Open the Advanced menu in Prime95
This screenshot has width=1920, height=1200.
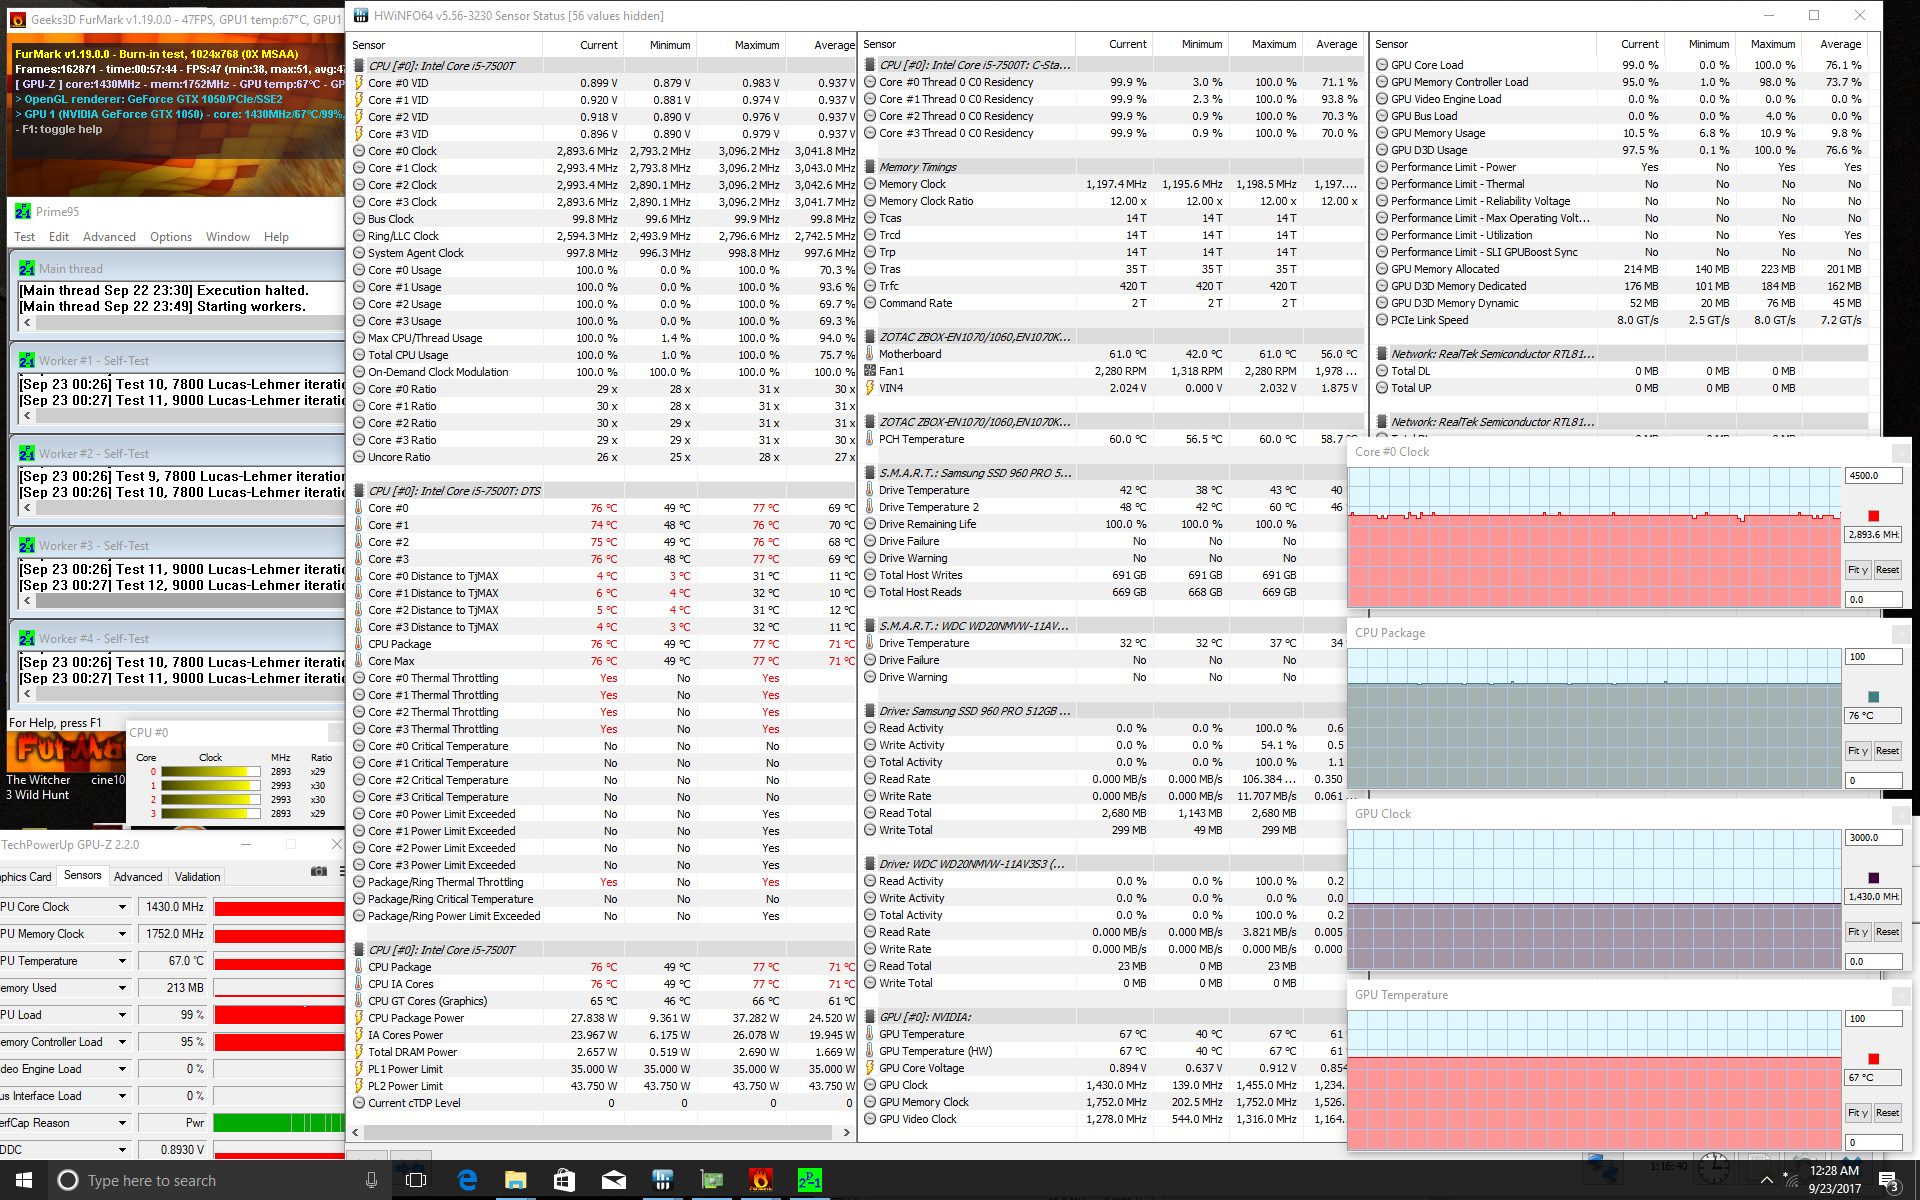[109, 237]
